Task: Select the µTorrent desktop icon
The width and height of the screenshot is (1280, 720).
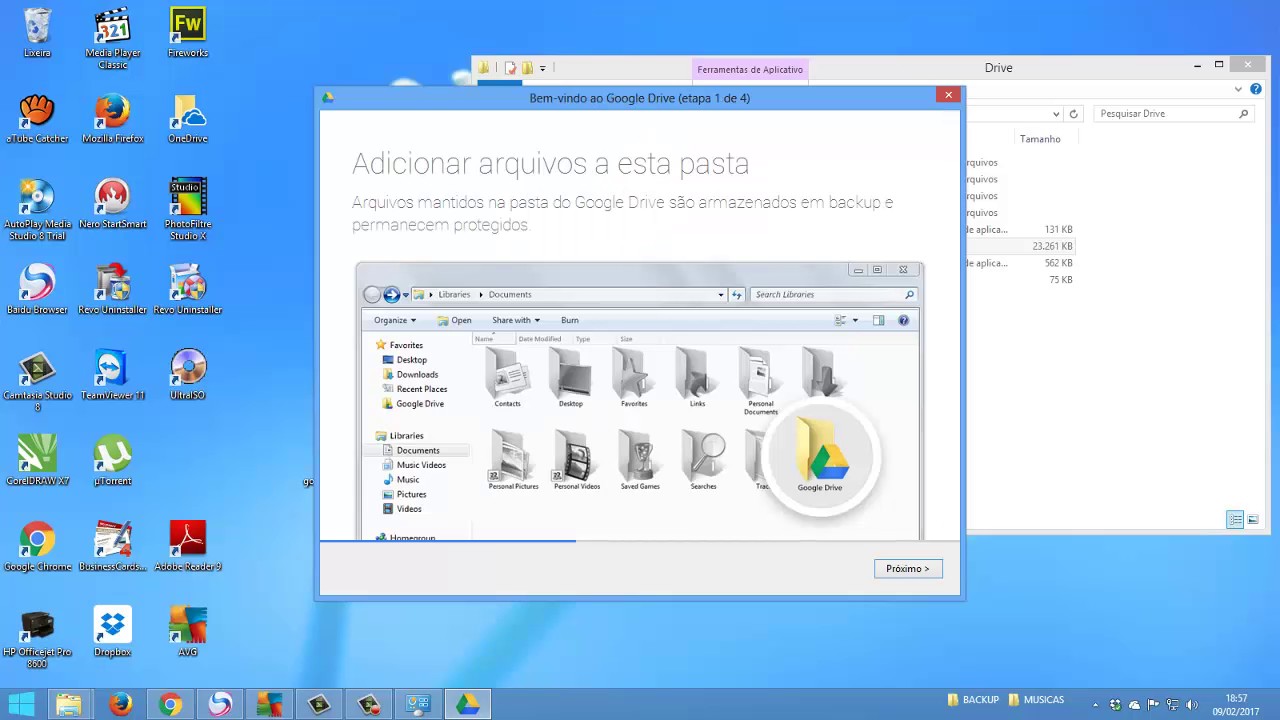Action: pyautogui.click(x=112, y=461)
